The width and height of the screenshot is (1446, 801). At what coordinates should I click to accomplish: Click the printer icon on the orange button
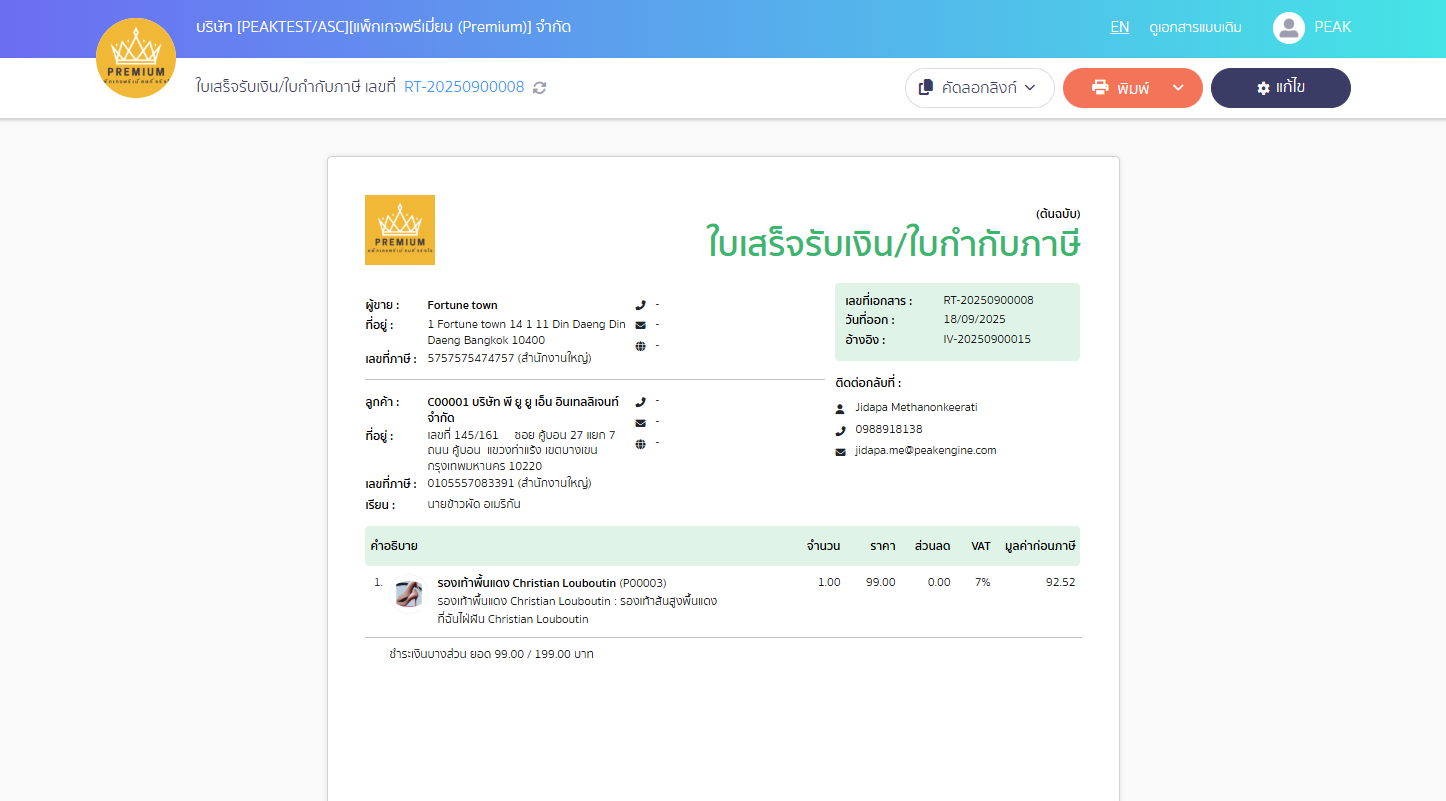click(1100, 88)
